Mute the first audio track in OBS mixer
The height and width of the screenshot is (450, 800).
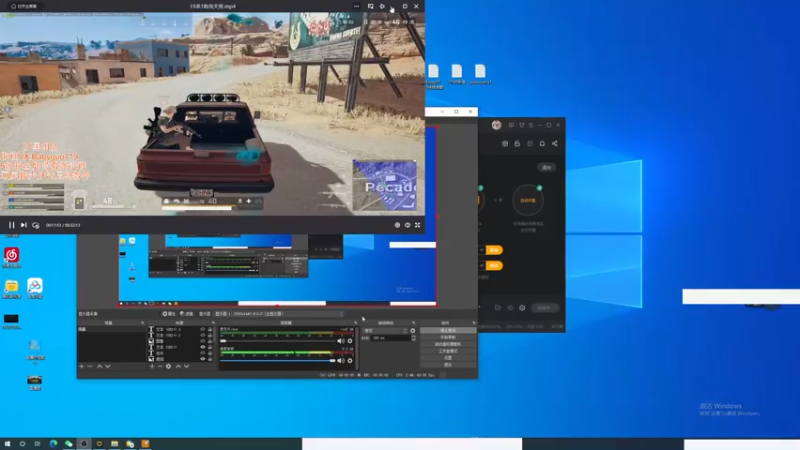pos(341,341)
